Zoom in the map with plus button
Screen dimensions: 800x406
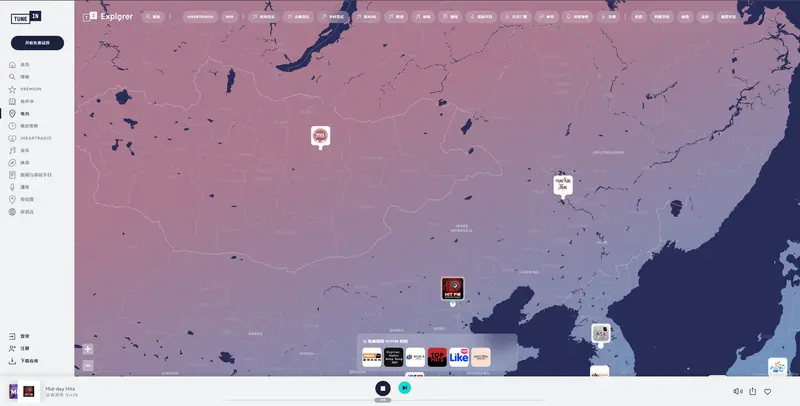(88, 349)
